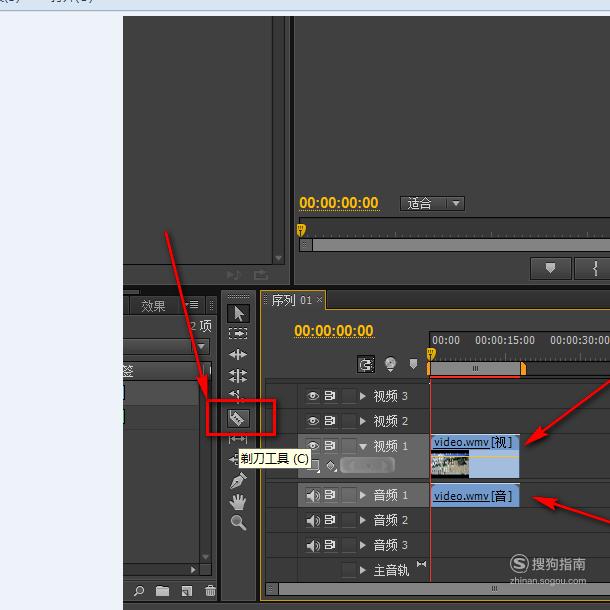Click the master track icon beside 主音轨
610x610 pixels.
[421, 564]
